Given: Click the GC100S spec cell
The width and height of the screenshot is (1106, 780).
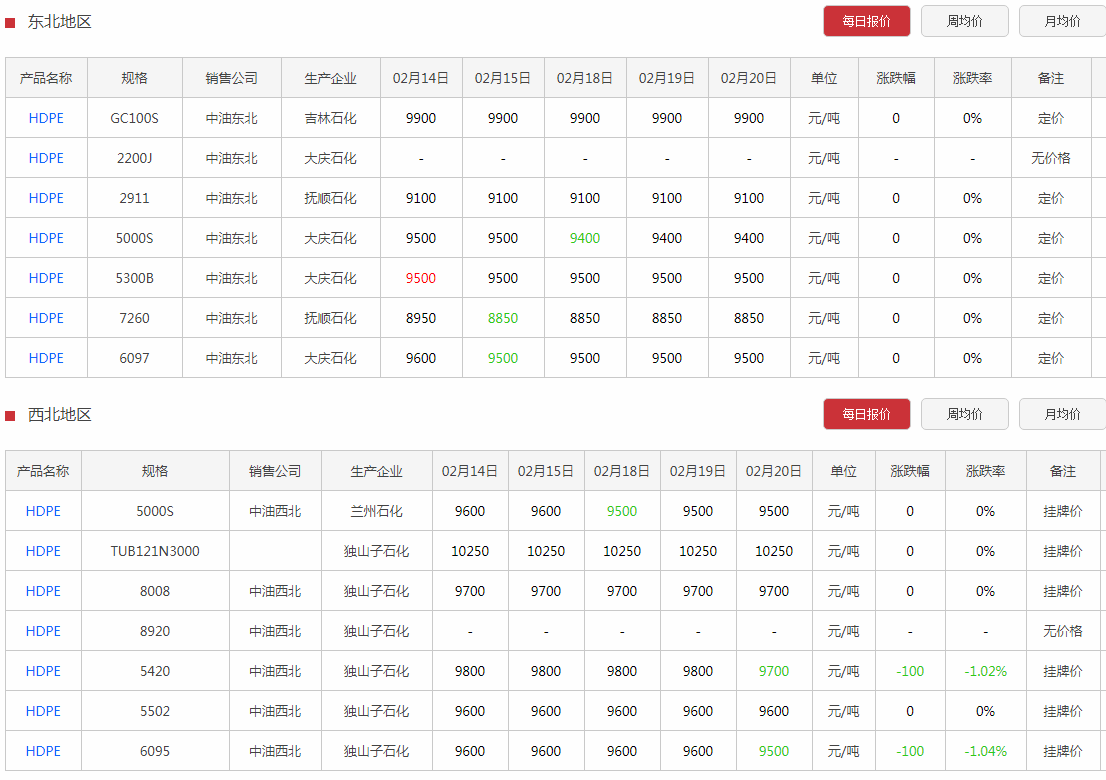Looking at the screenshot, I should [134, 118].
